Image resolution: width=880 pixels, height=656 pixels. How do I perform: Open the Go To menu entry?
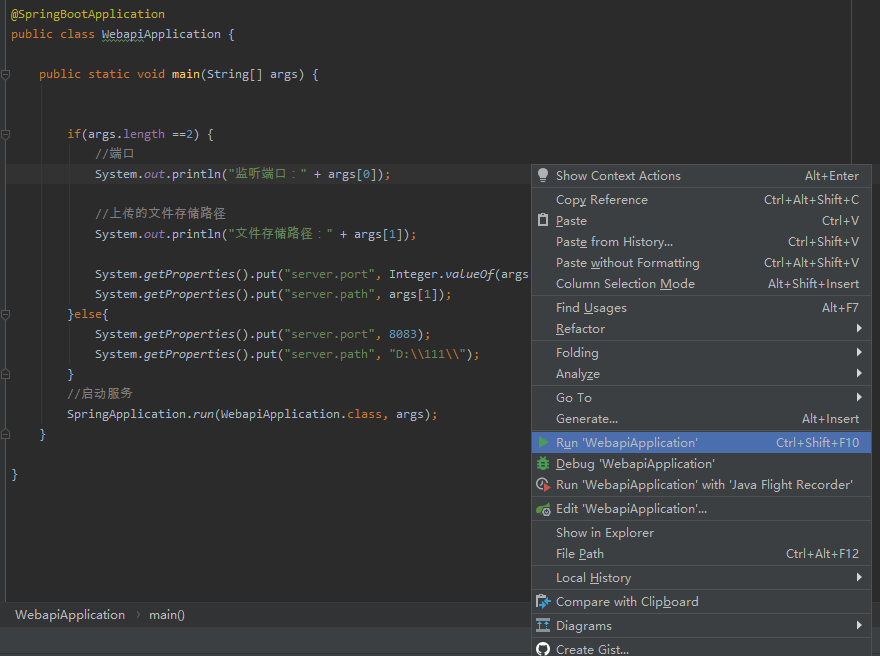[x=701, y=397]
